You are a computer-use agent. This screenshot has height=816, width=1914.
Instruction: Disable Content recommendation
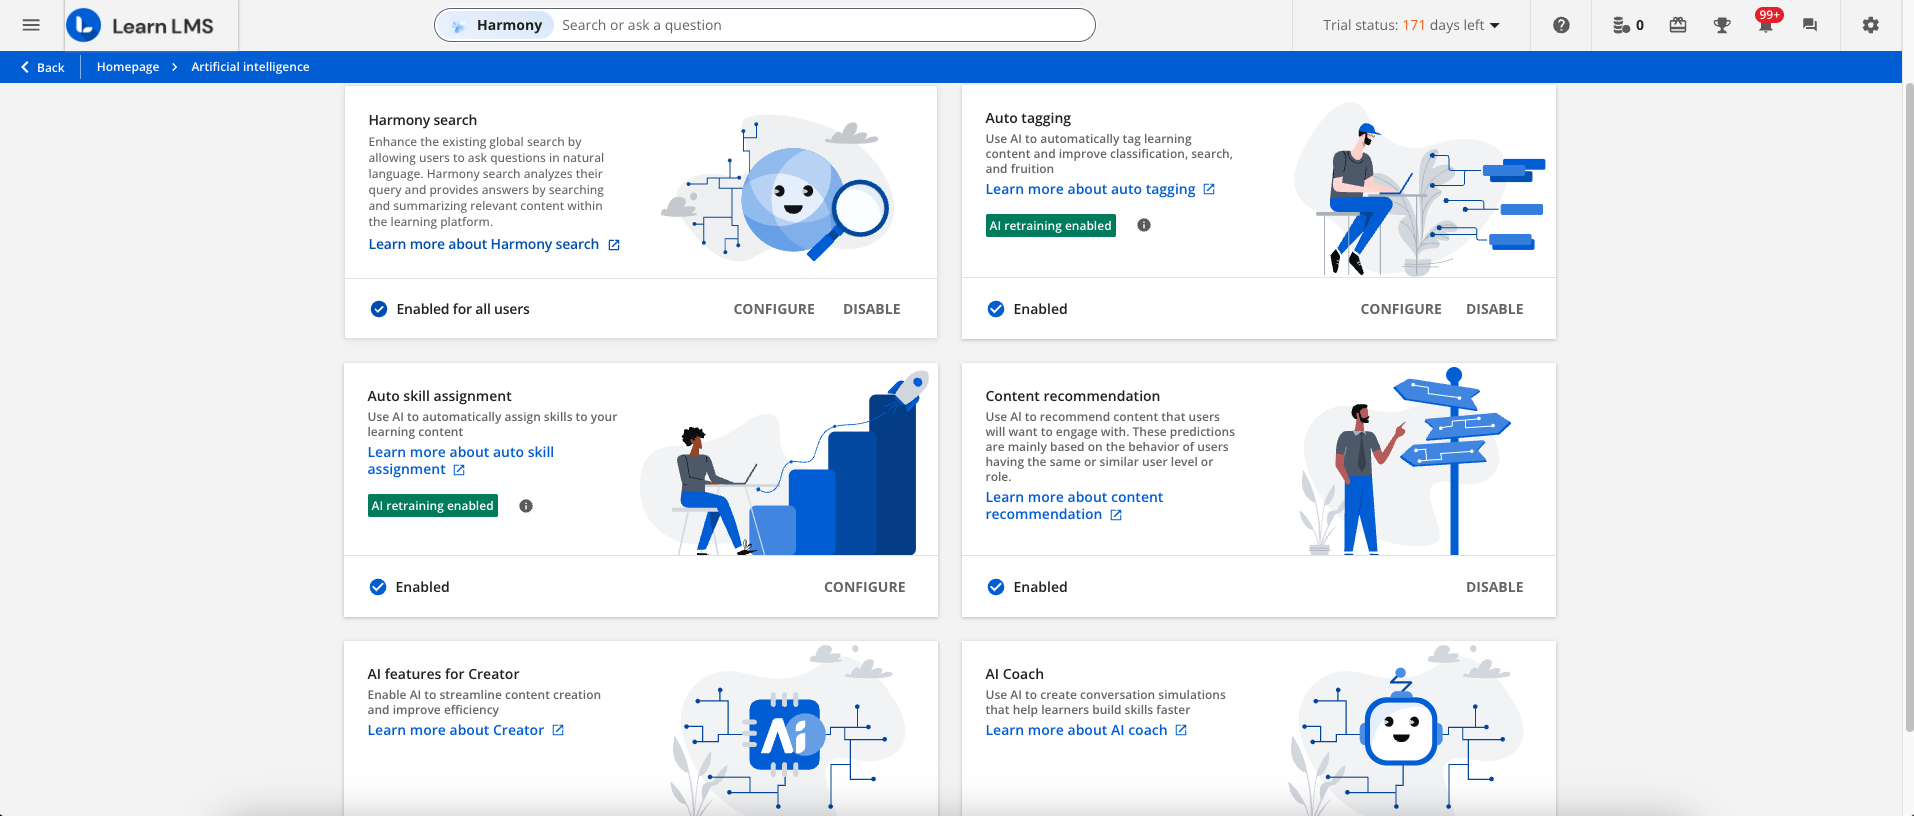tap(1495, 587)
